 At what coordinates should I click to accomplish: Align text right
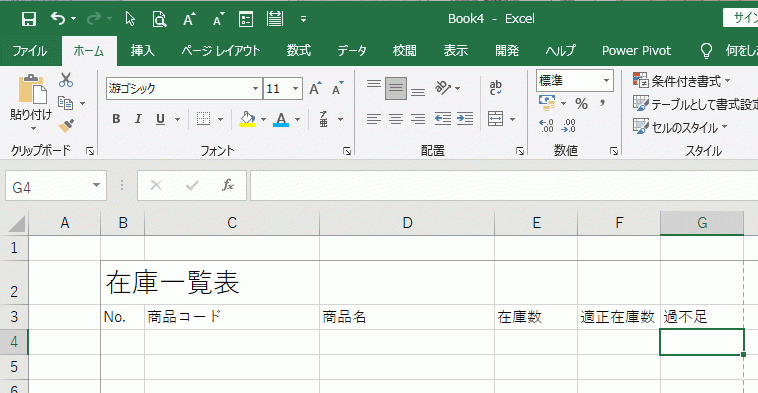coord(418,119)
